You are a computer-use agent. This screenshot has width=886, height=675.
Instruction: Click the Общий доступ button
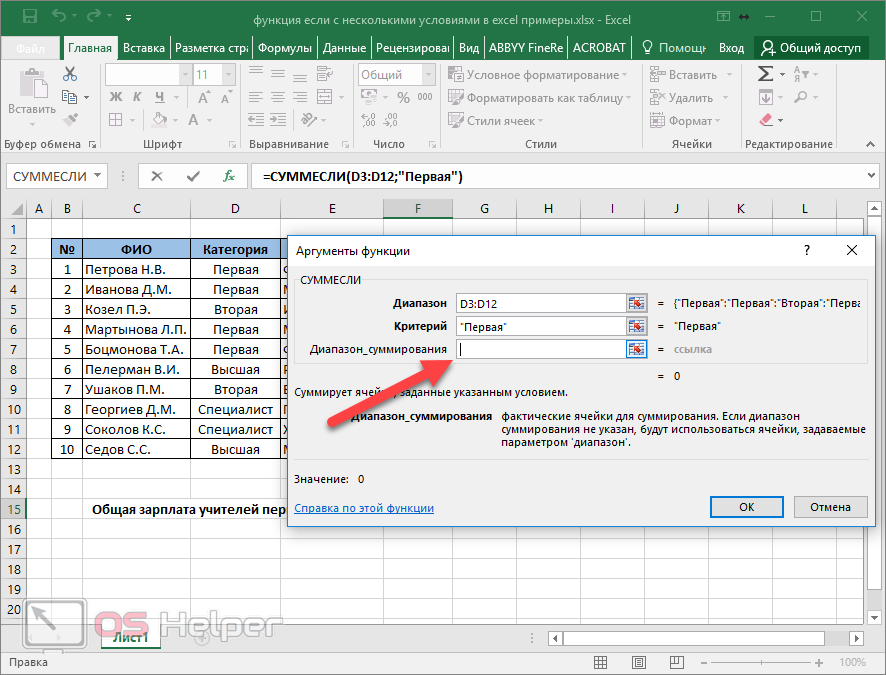(x=811, y=48)
